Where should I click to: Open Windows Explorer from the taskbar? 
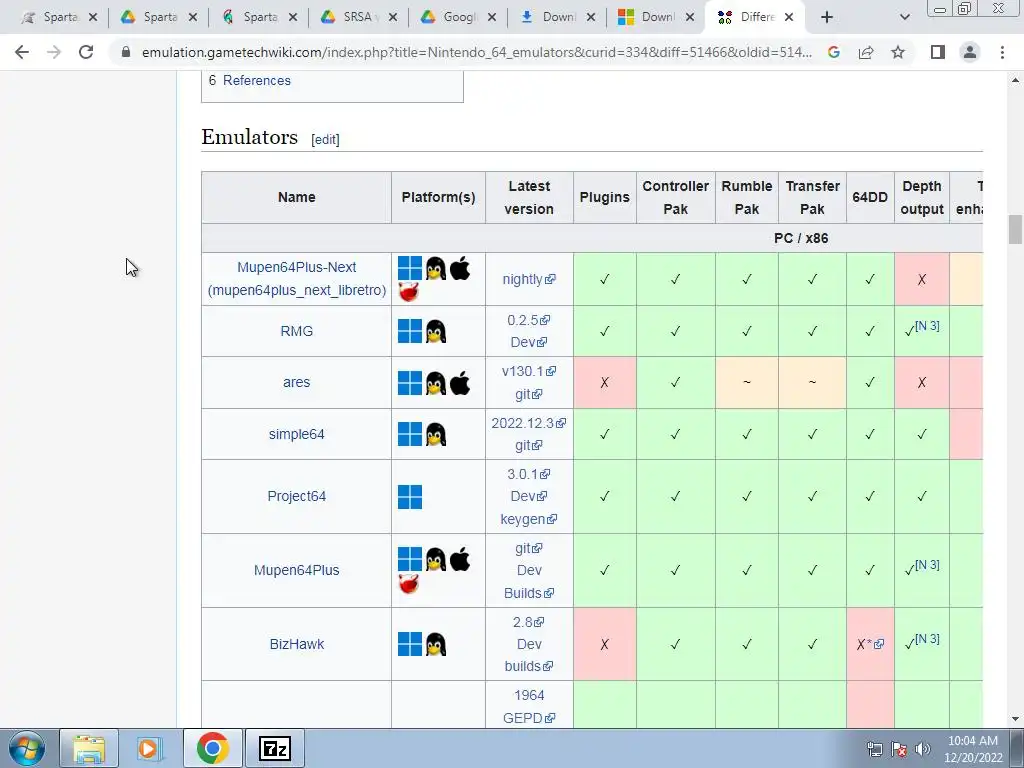89,748
